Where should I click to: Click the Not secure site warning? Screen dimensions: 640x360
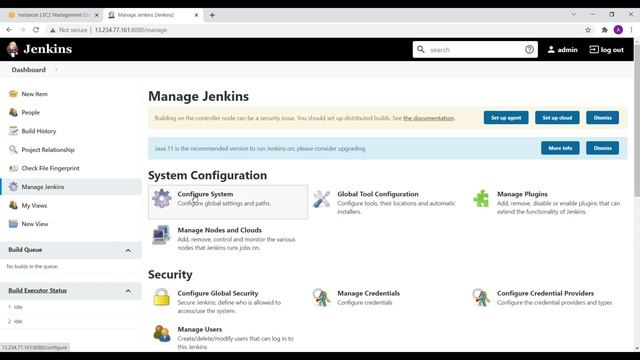point(69,30)
